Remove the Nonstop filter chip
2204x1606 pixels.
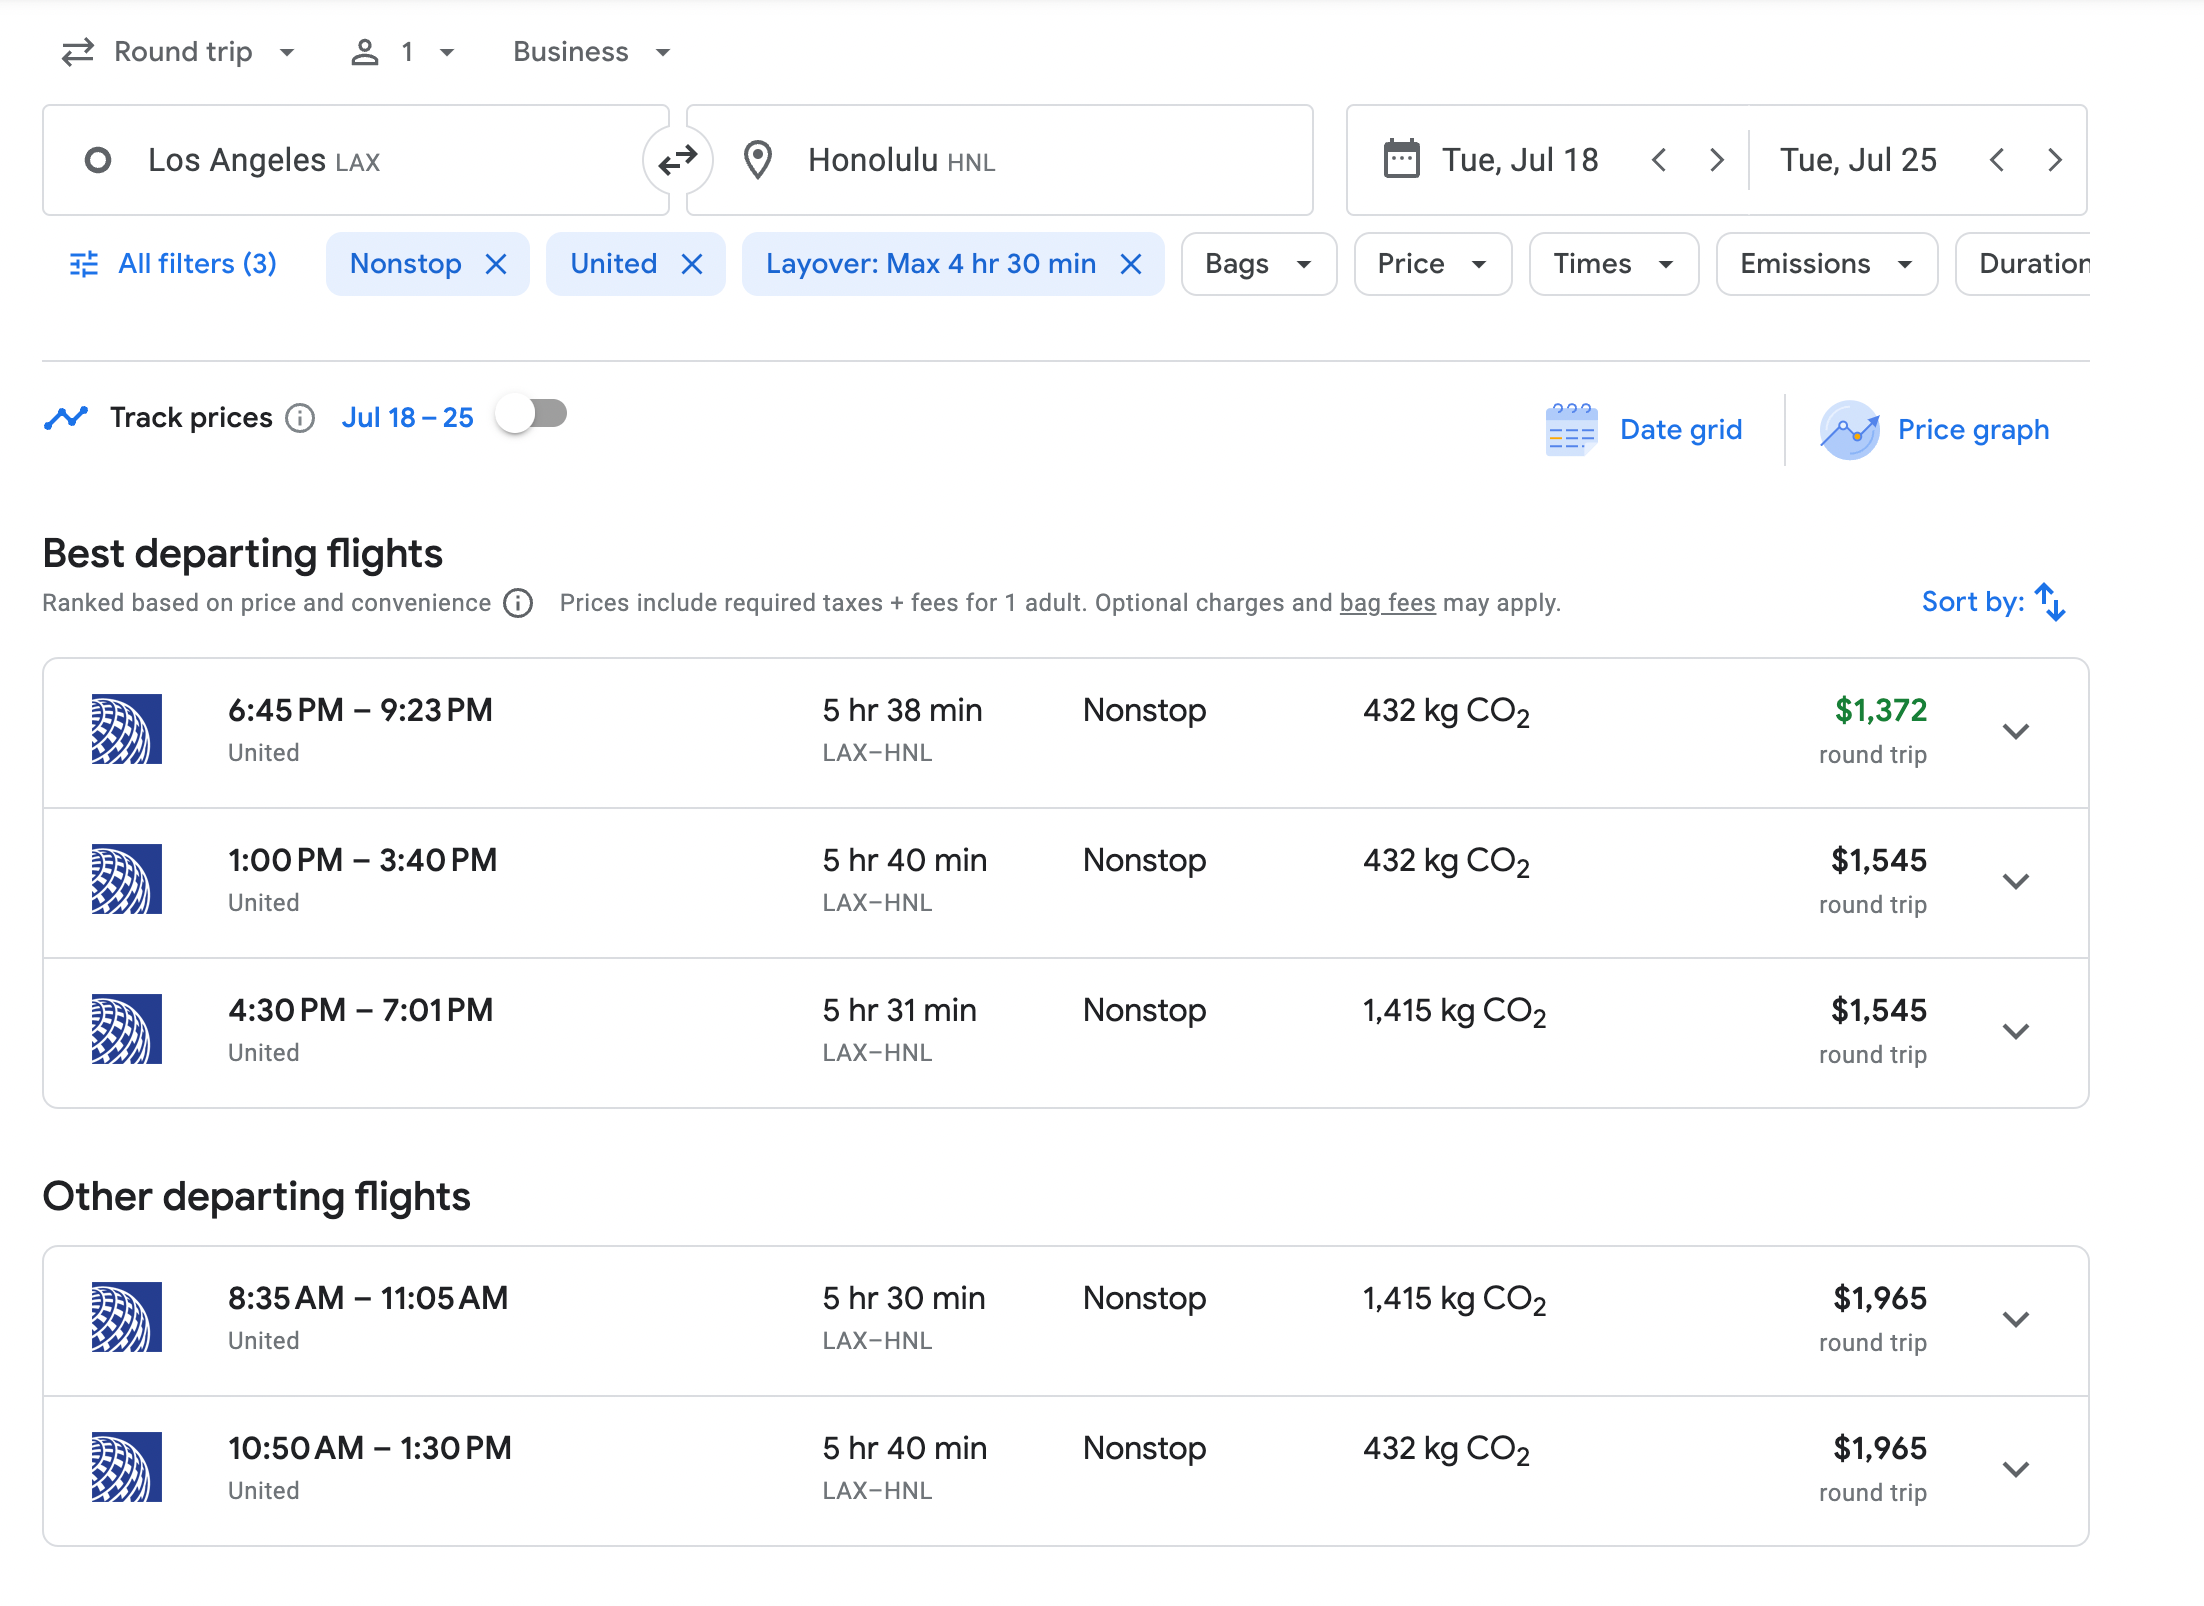(496, 264)
